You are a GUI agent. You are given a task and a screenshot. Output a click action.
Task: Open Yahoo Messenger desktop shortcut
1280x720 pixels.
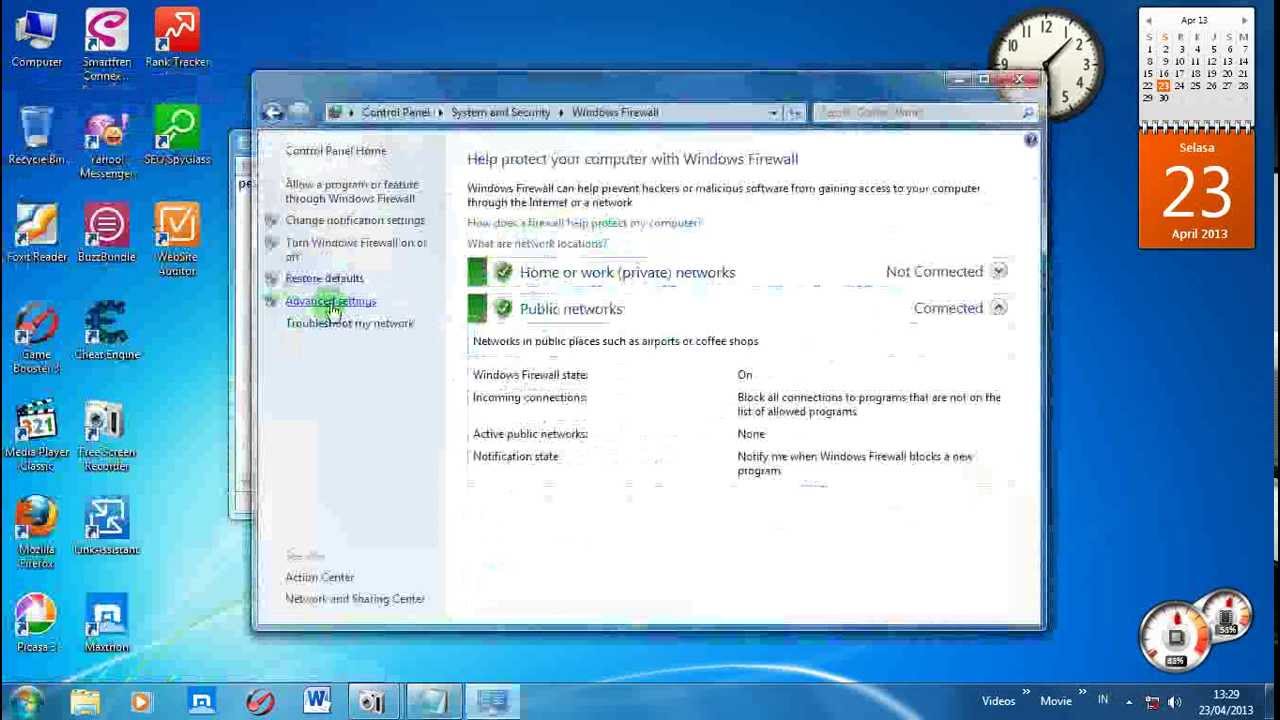click(106, 144)
